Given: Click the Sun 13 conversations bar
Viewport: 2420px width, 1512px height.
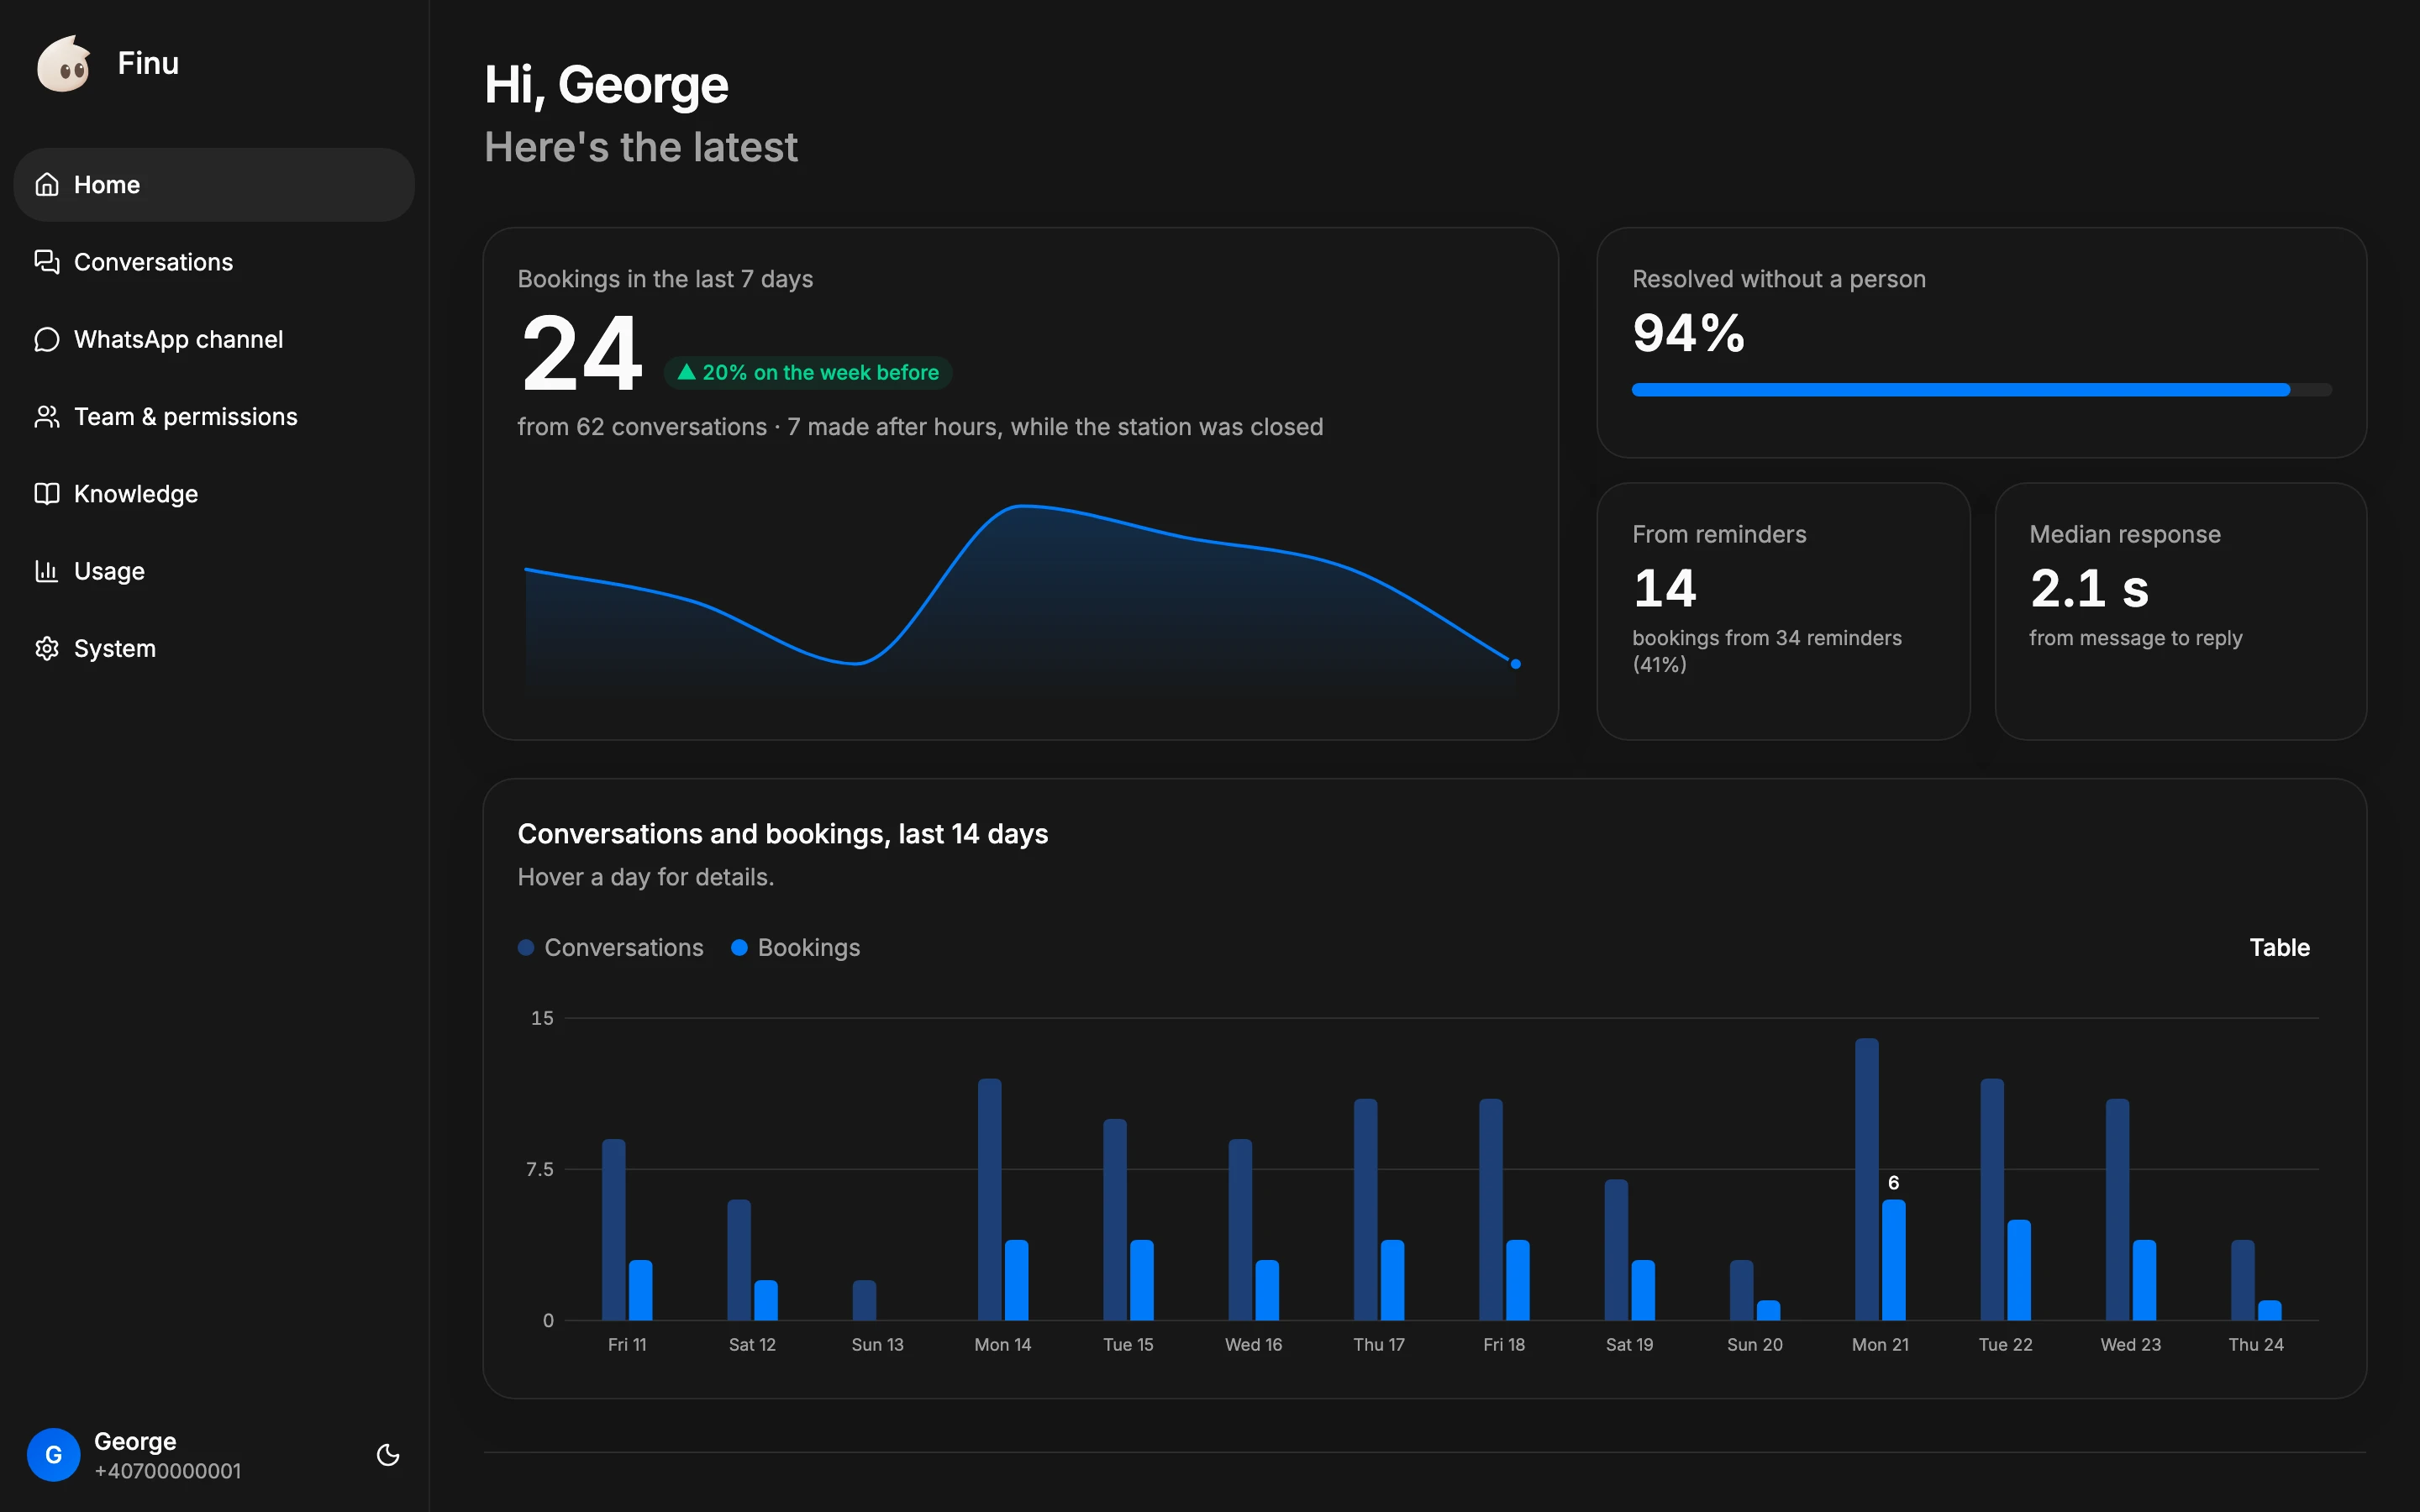Looking at the screenshot, I should 864,1300.
